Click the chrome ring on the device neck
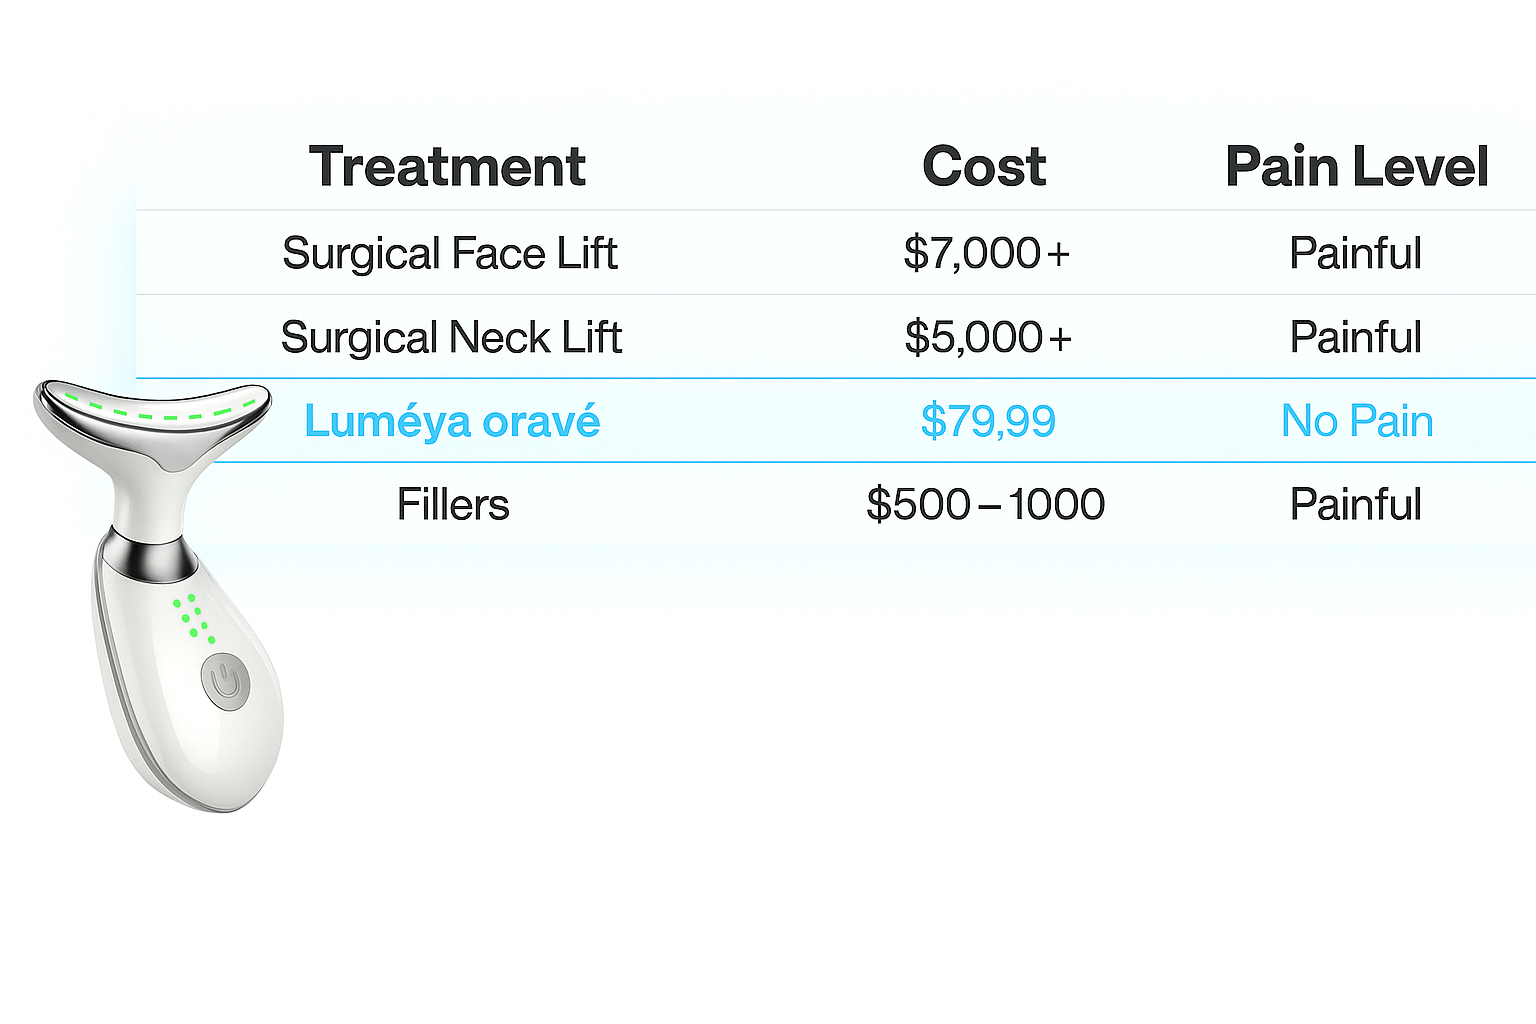1536x1024 pixels. point(152,556)
